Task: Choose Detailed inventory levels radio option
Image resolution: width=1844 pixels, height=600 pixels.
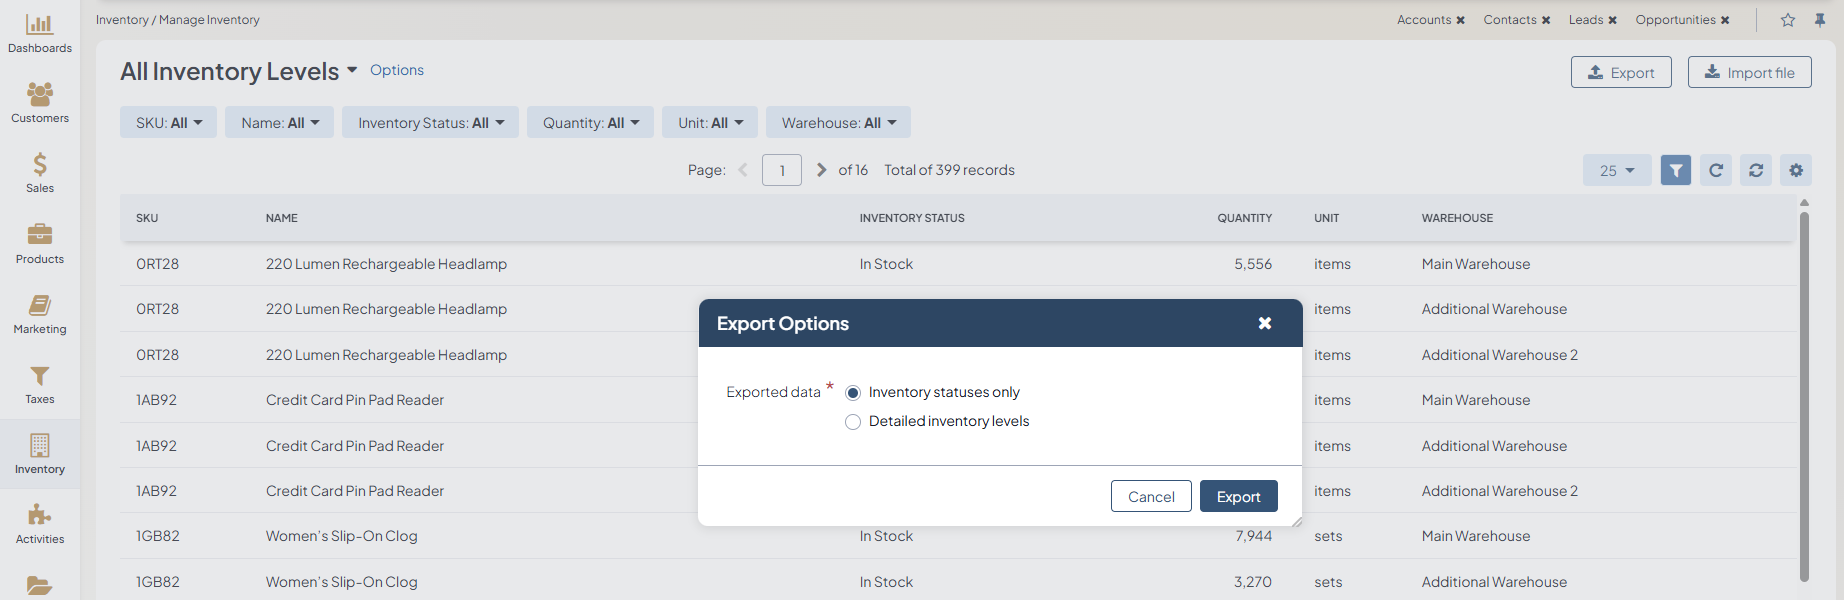Action: coord(853,422)
